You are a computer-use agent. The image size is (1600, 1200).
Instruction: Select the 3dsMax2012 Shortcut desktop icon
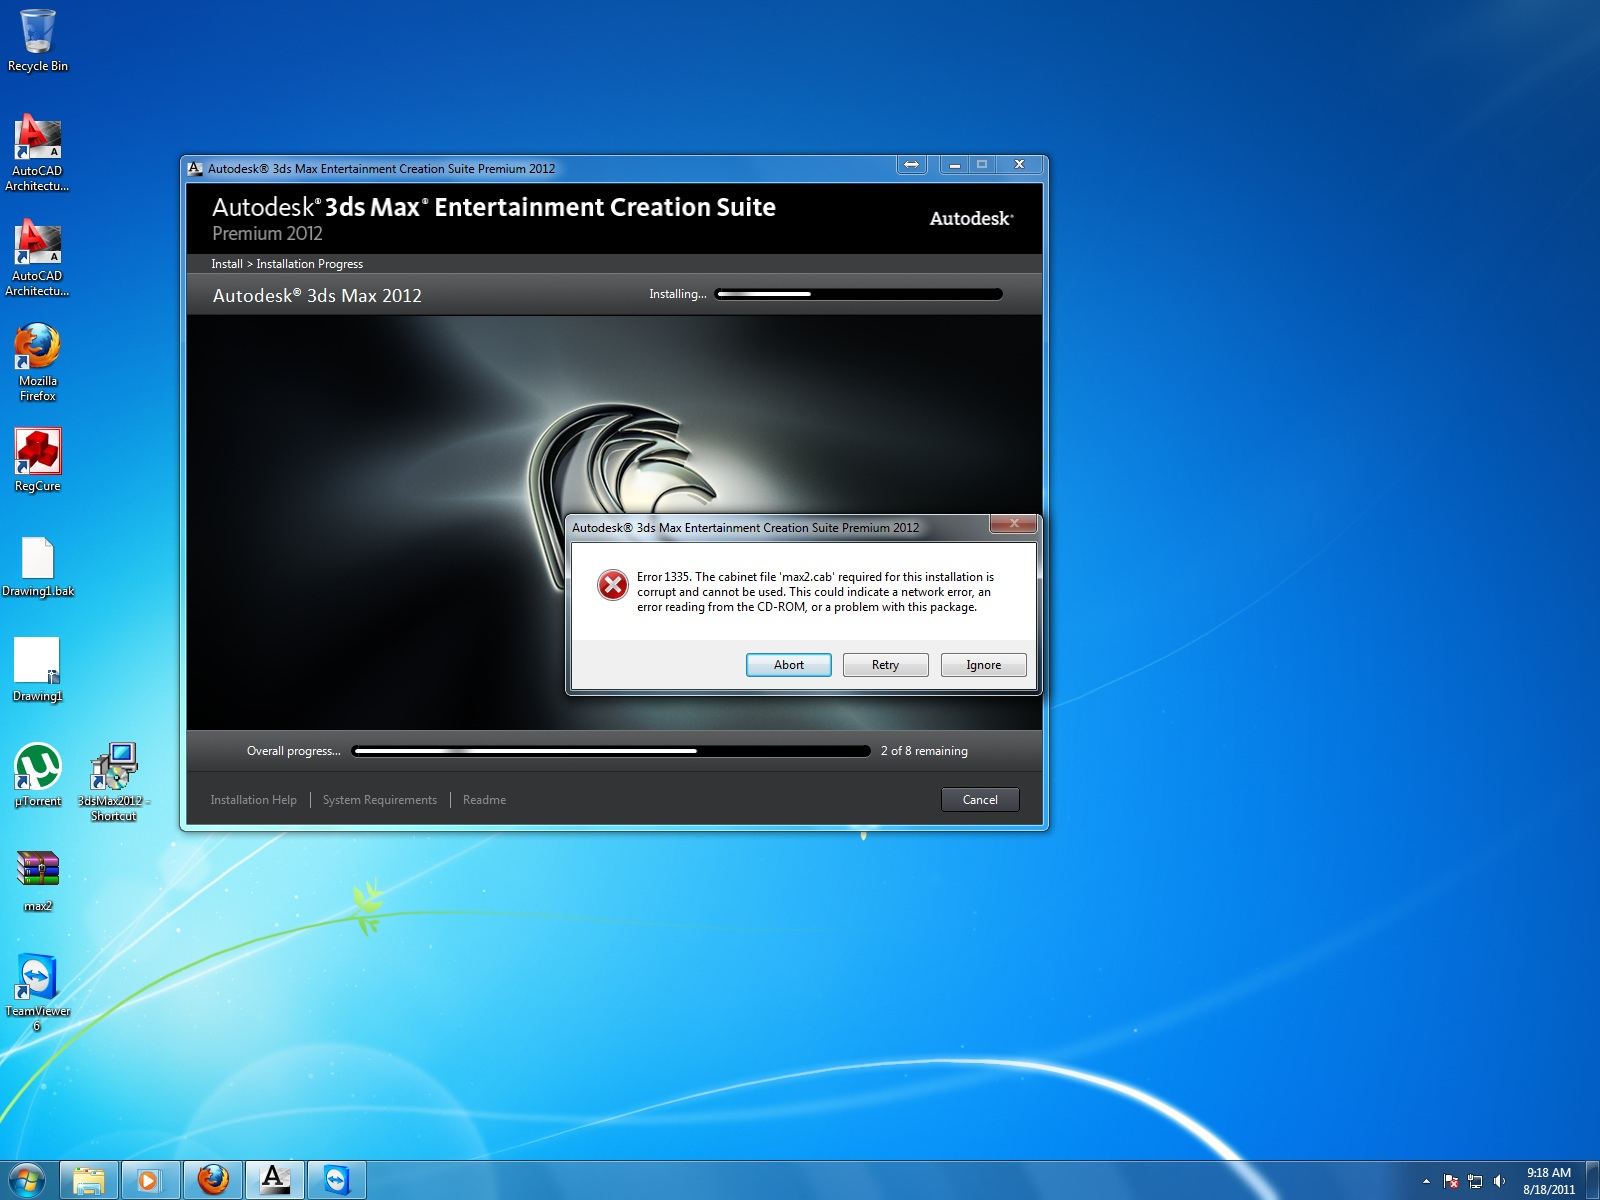(114, 782)
